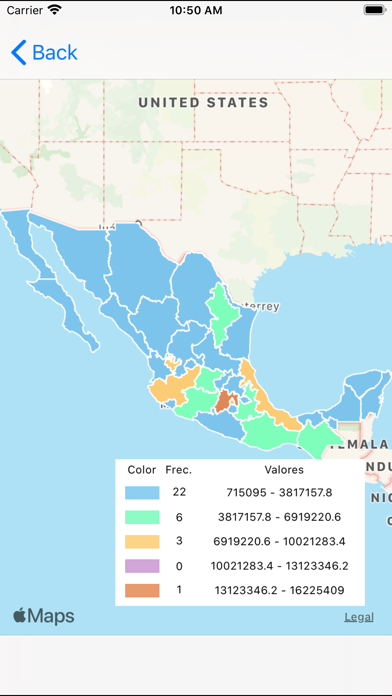Click the legend value range 715095 - 3817157.8
The width and height of the screenshot is (392, 696).
279,493
